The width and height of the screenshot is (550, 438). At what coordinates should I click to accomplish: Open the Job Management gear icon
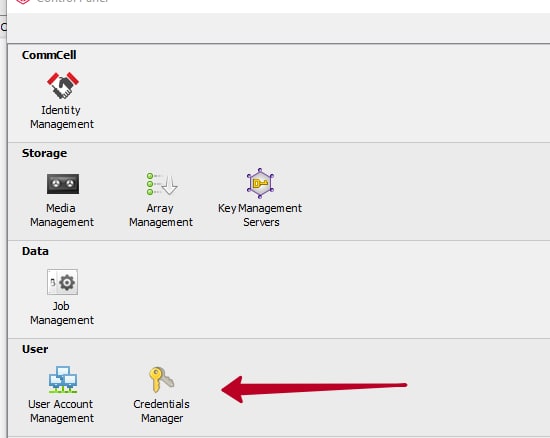point(62,282)
